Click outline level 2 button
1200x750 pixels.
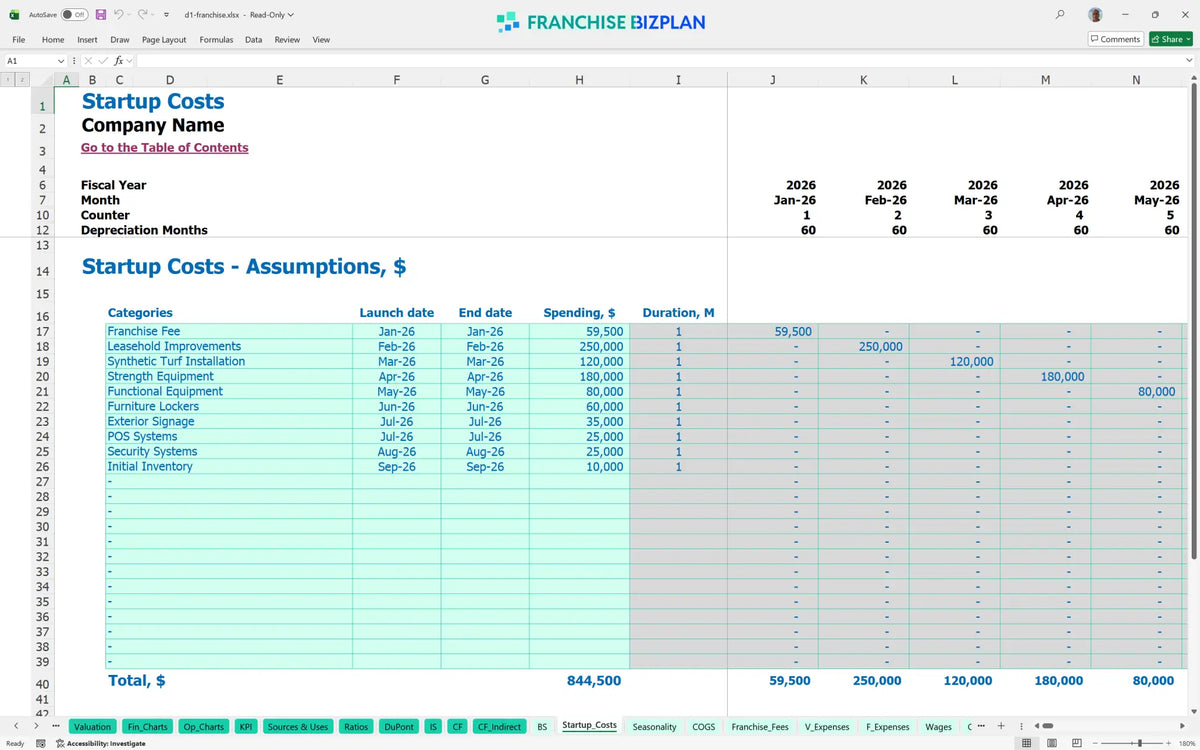coord(21,79)
